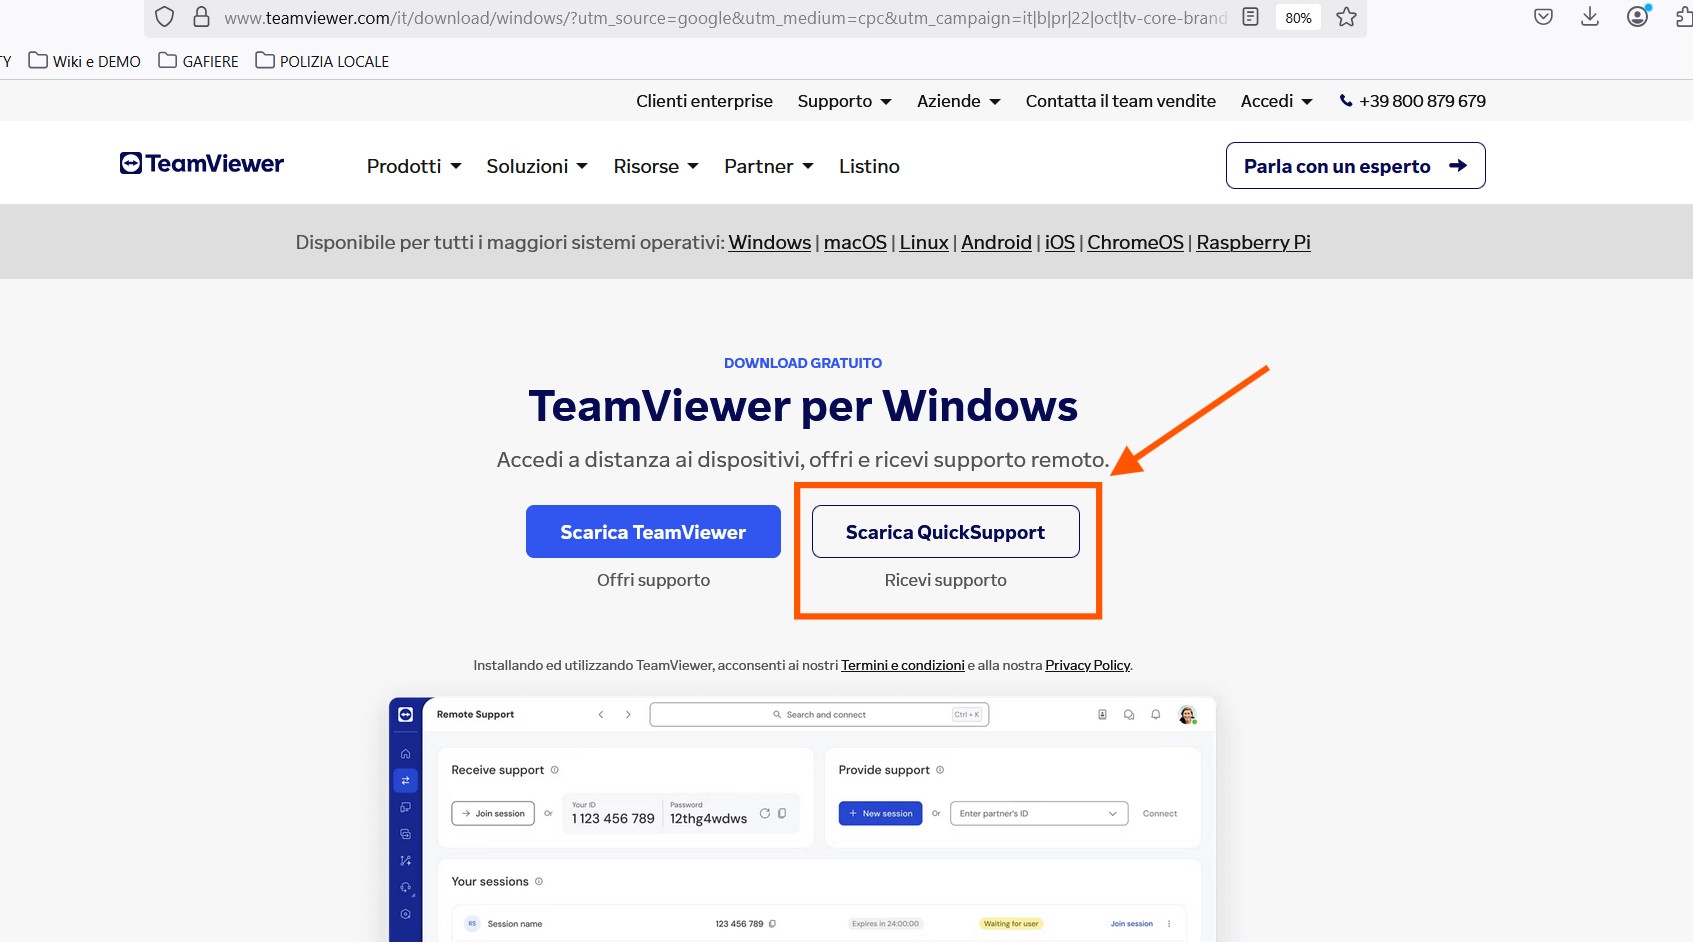This screenshot has width=1693, height=946.
Task: Click the TeamViewer logo
Action: click(x=202, y=164)
